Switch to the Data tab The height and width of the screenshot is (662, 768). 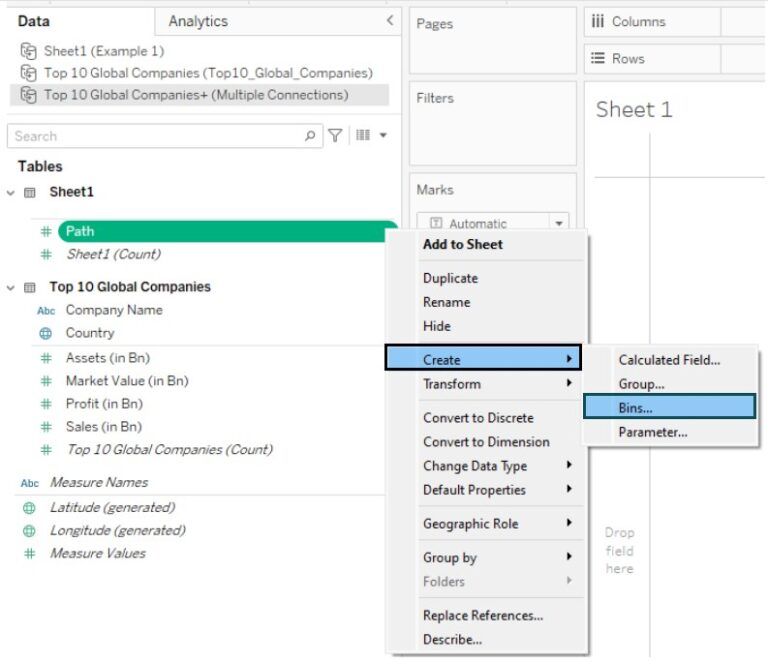[34, 21]
